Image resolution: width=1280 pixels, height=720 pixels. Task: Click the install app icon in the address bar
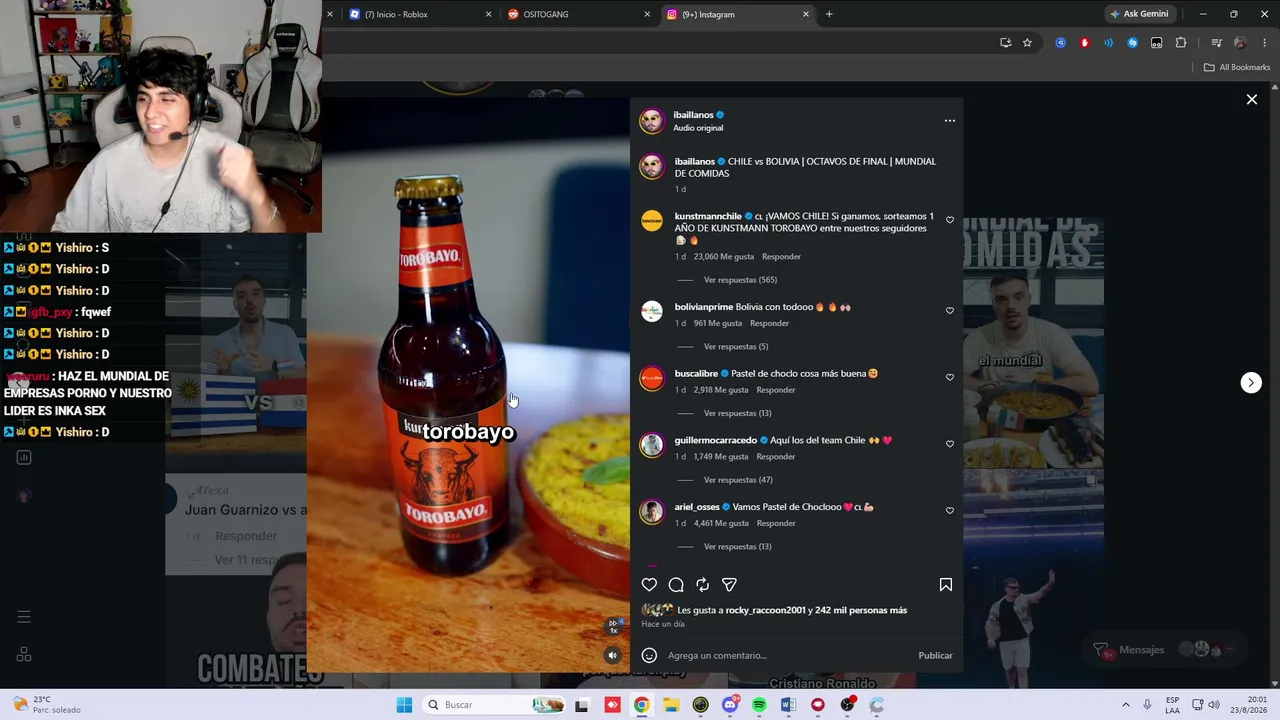point(1005,43)
